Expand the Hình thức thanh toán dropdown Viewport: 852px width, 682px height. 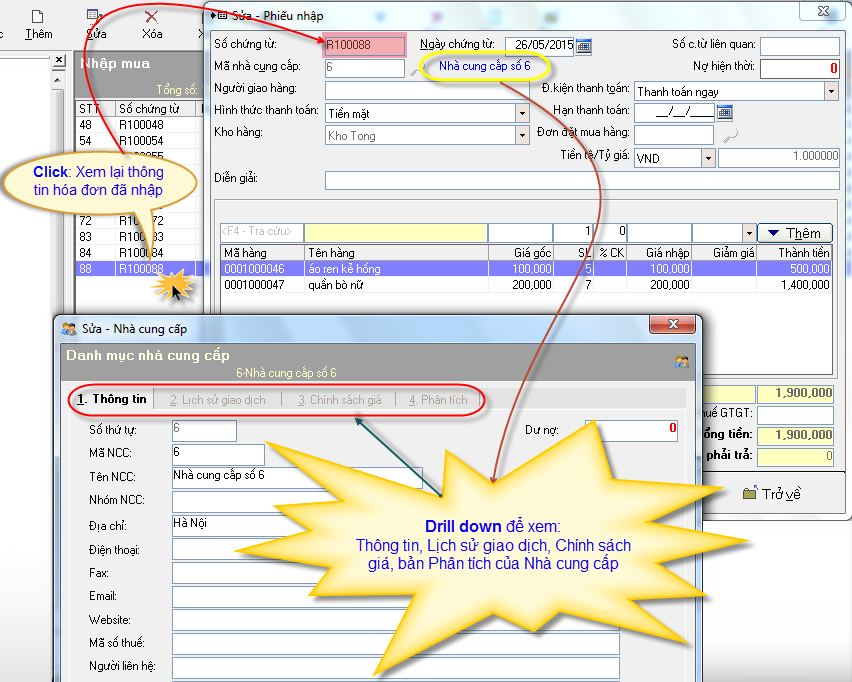522,113
